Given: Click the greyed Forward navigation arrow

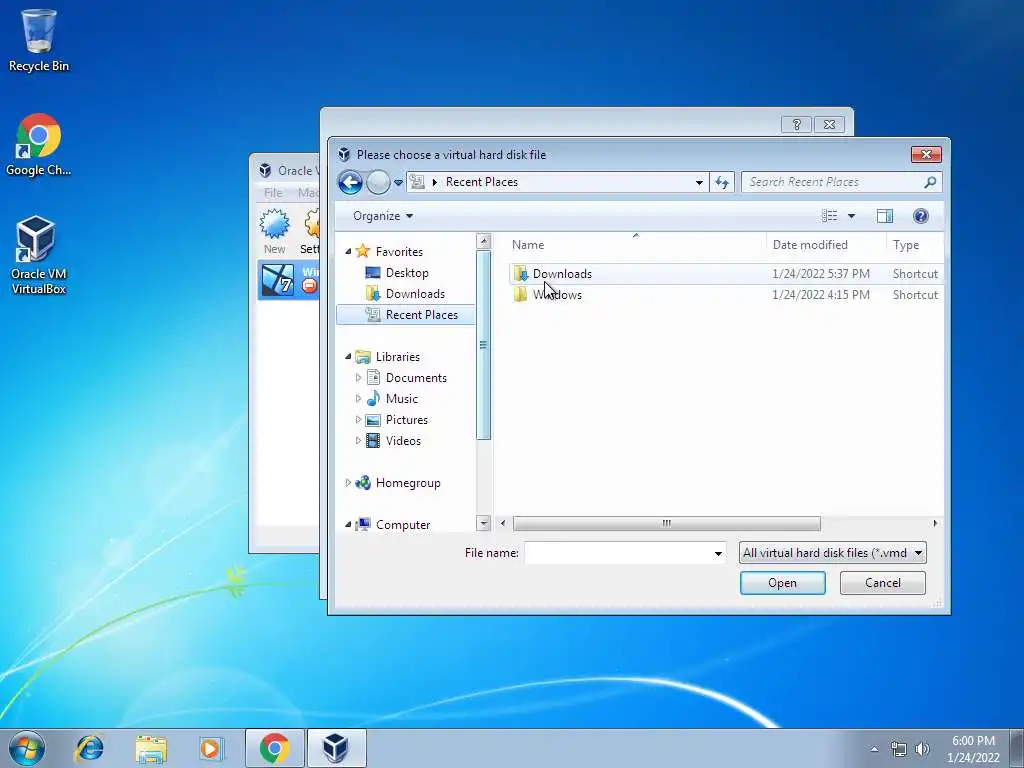Looking at the screenshot, I should pos(378,182).
